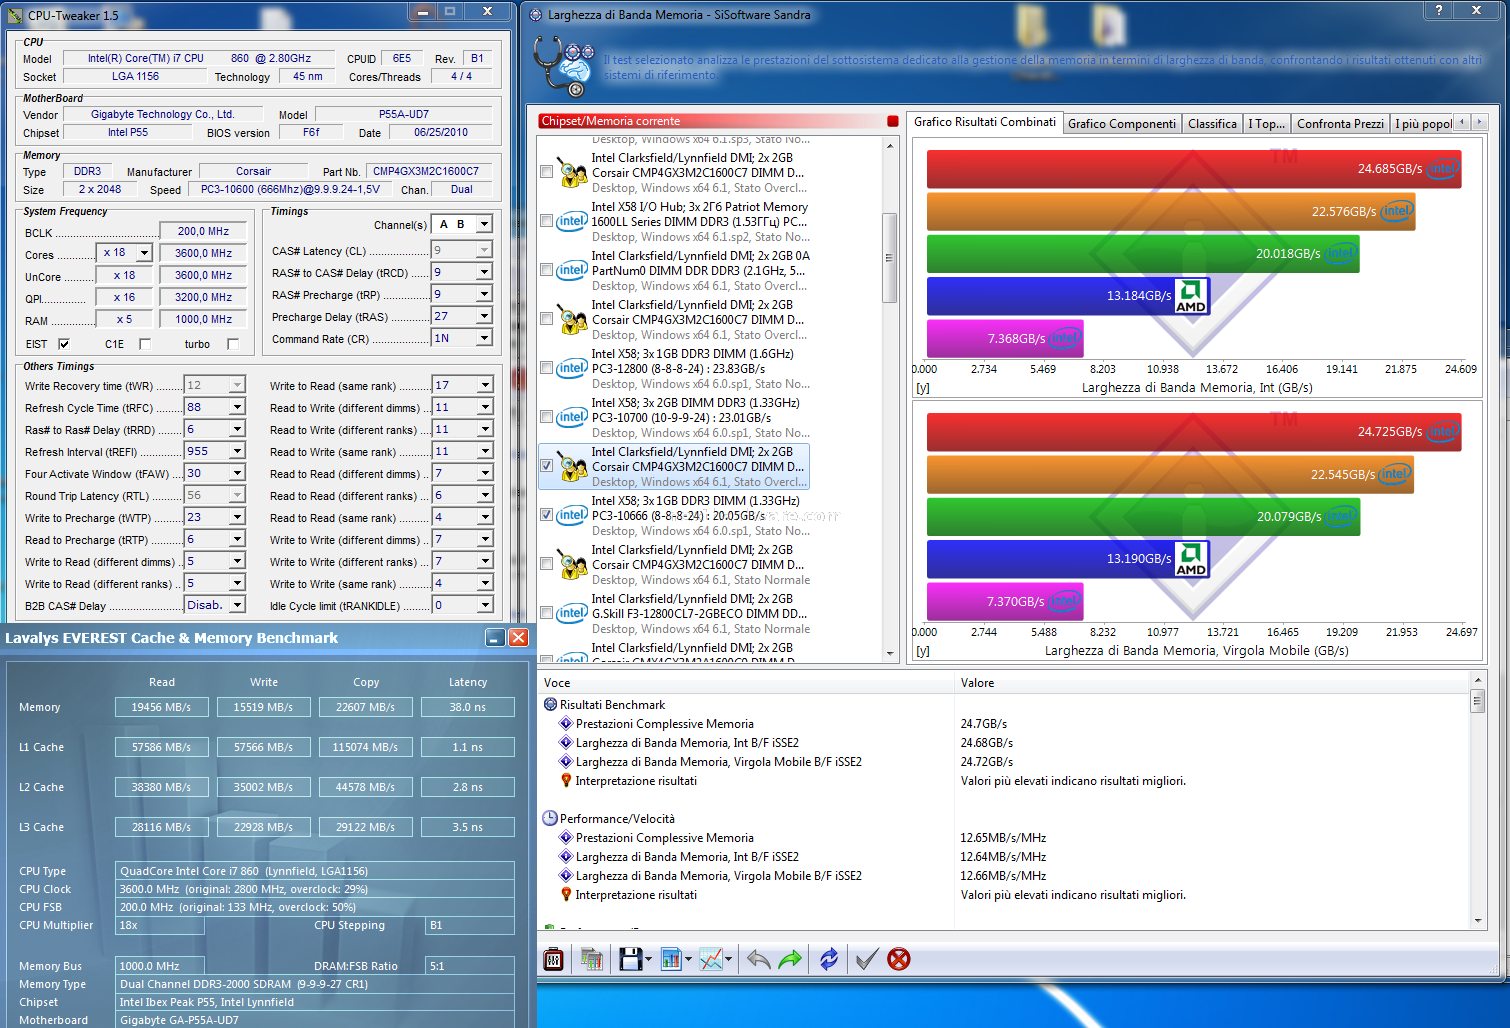The width and height of the screenshot is (1510, 1028).
Task: Open the Command Rate (CR) dropdown
Action: pos(484,338)
